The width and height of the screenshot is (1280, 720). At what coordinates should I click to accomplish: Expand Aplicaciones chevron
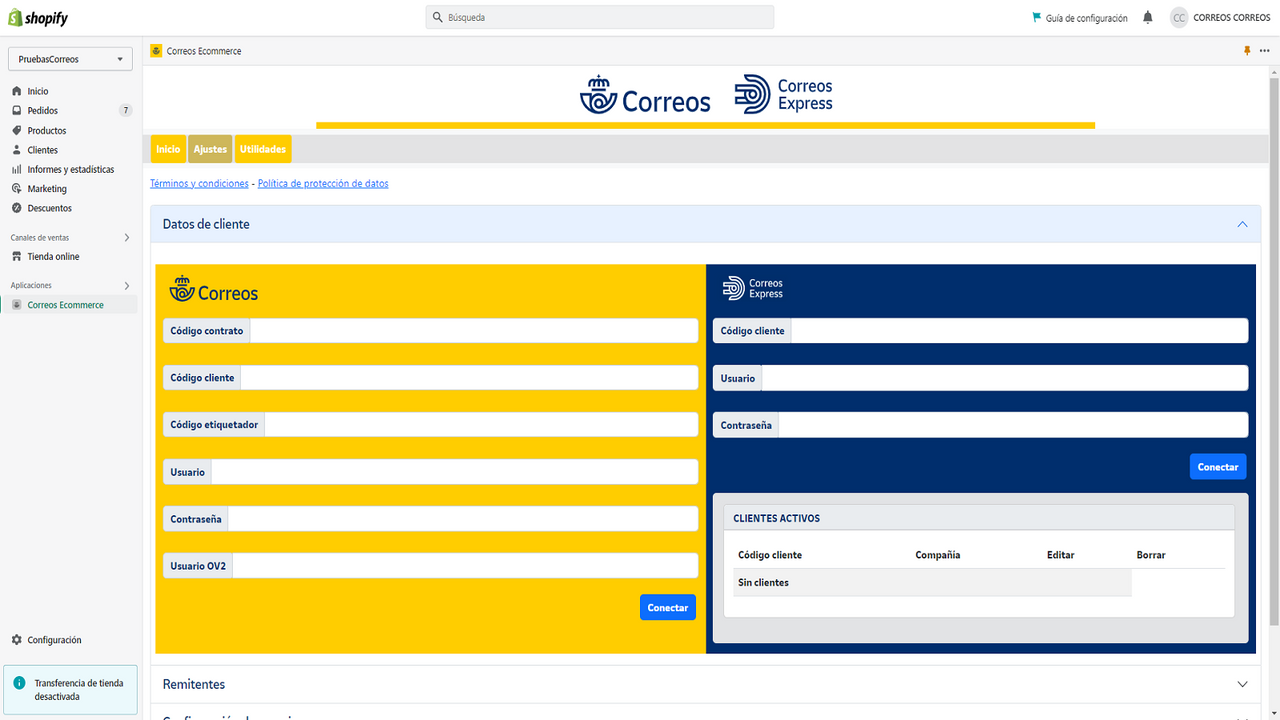click(126, 286)
